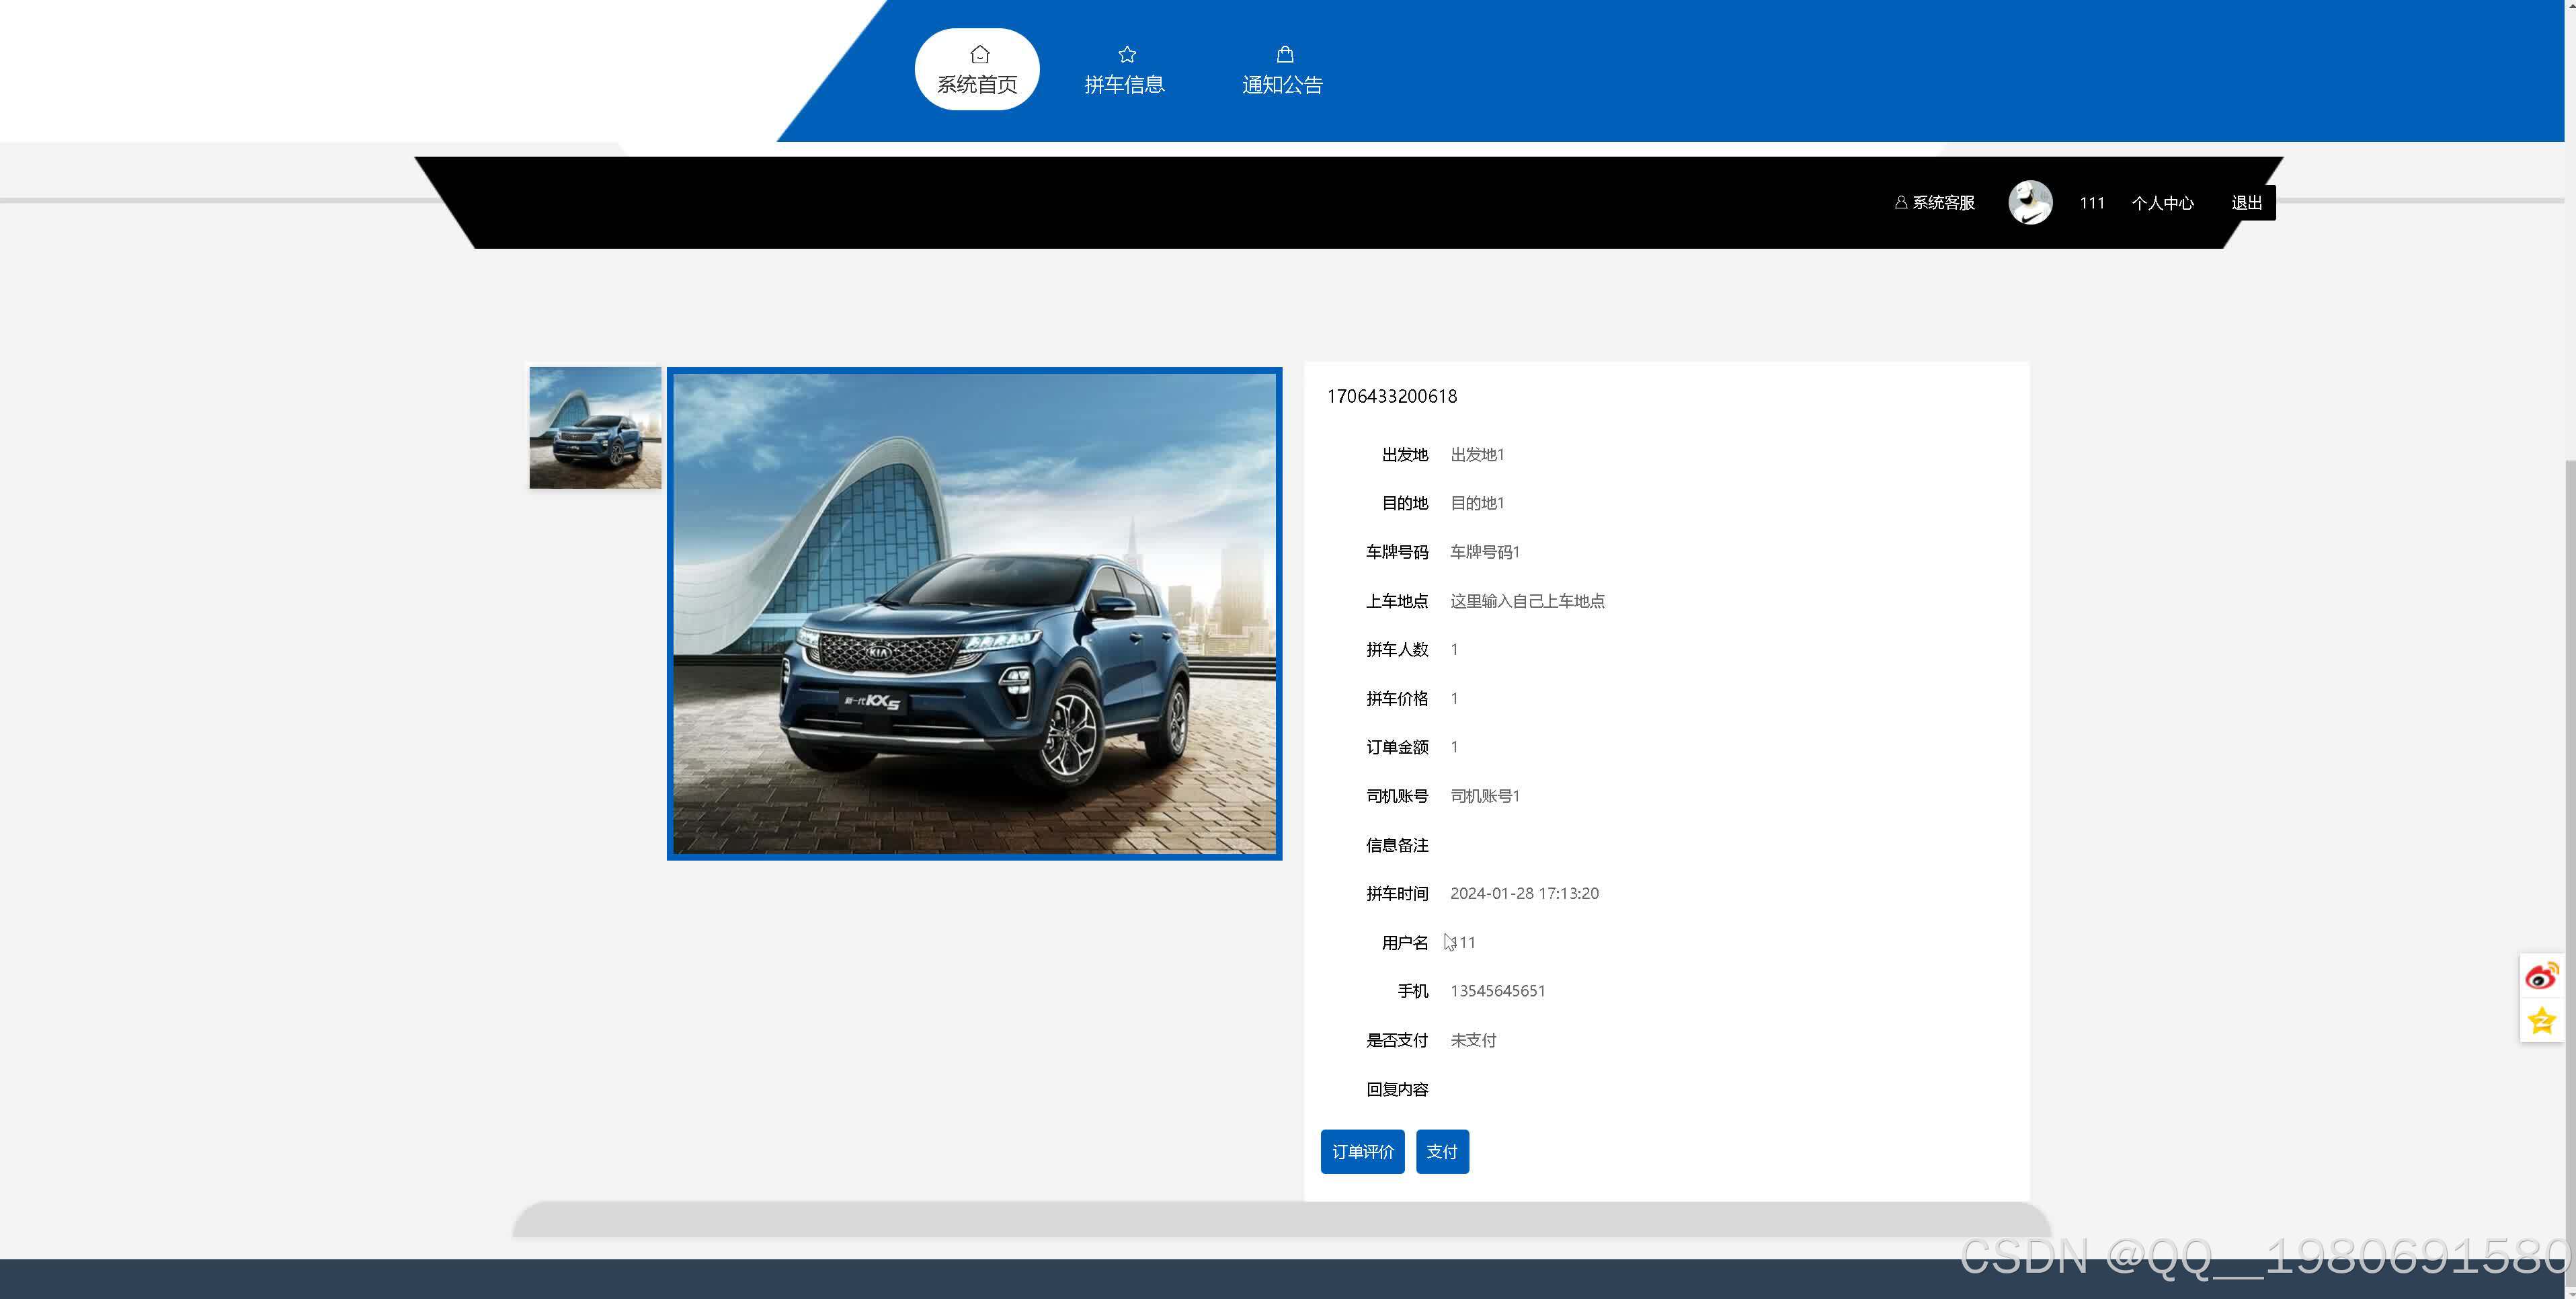Click the bag icon above 通知公告
Image resolution: width=2576 pixels, height=1299 pixels.
[1285, 54]
